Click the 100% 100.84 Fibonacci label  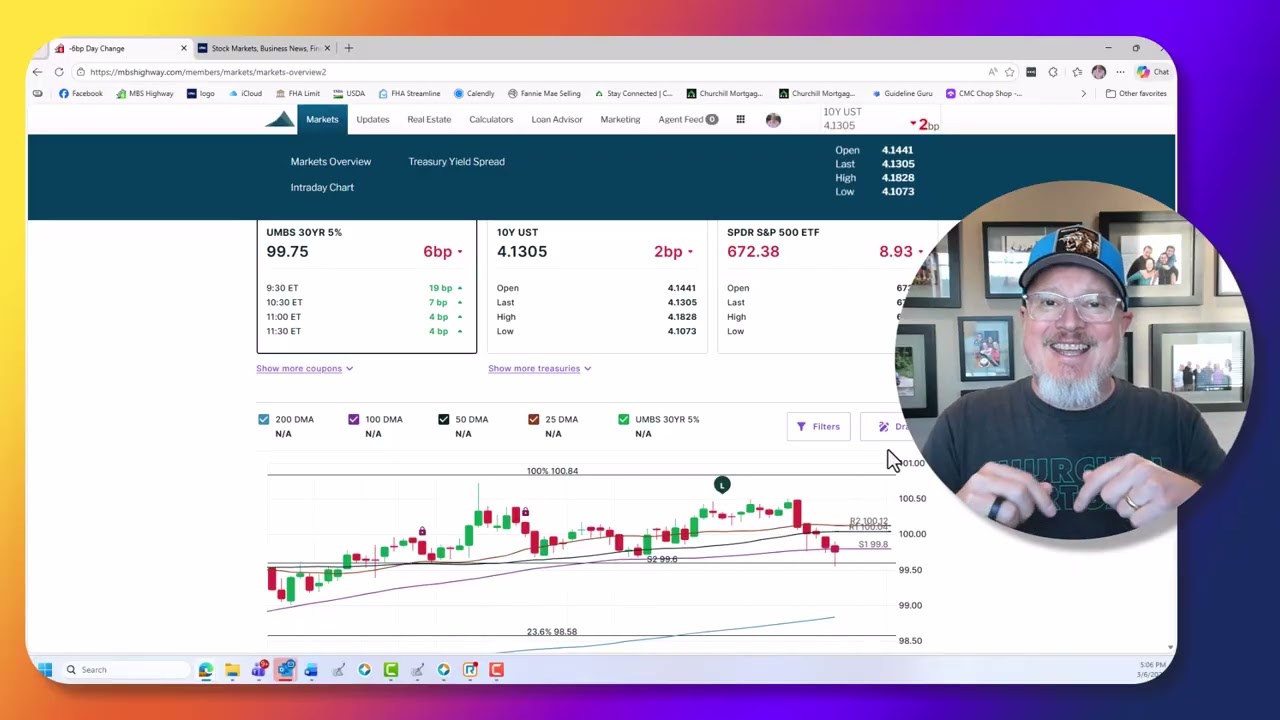[x=552, y=471]
